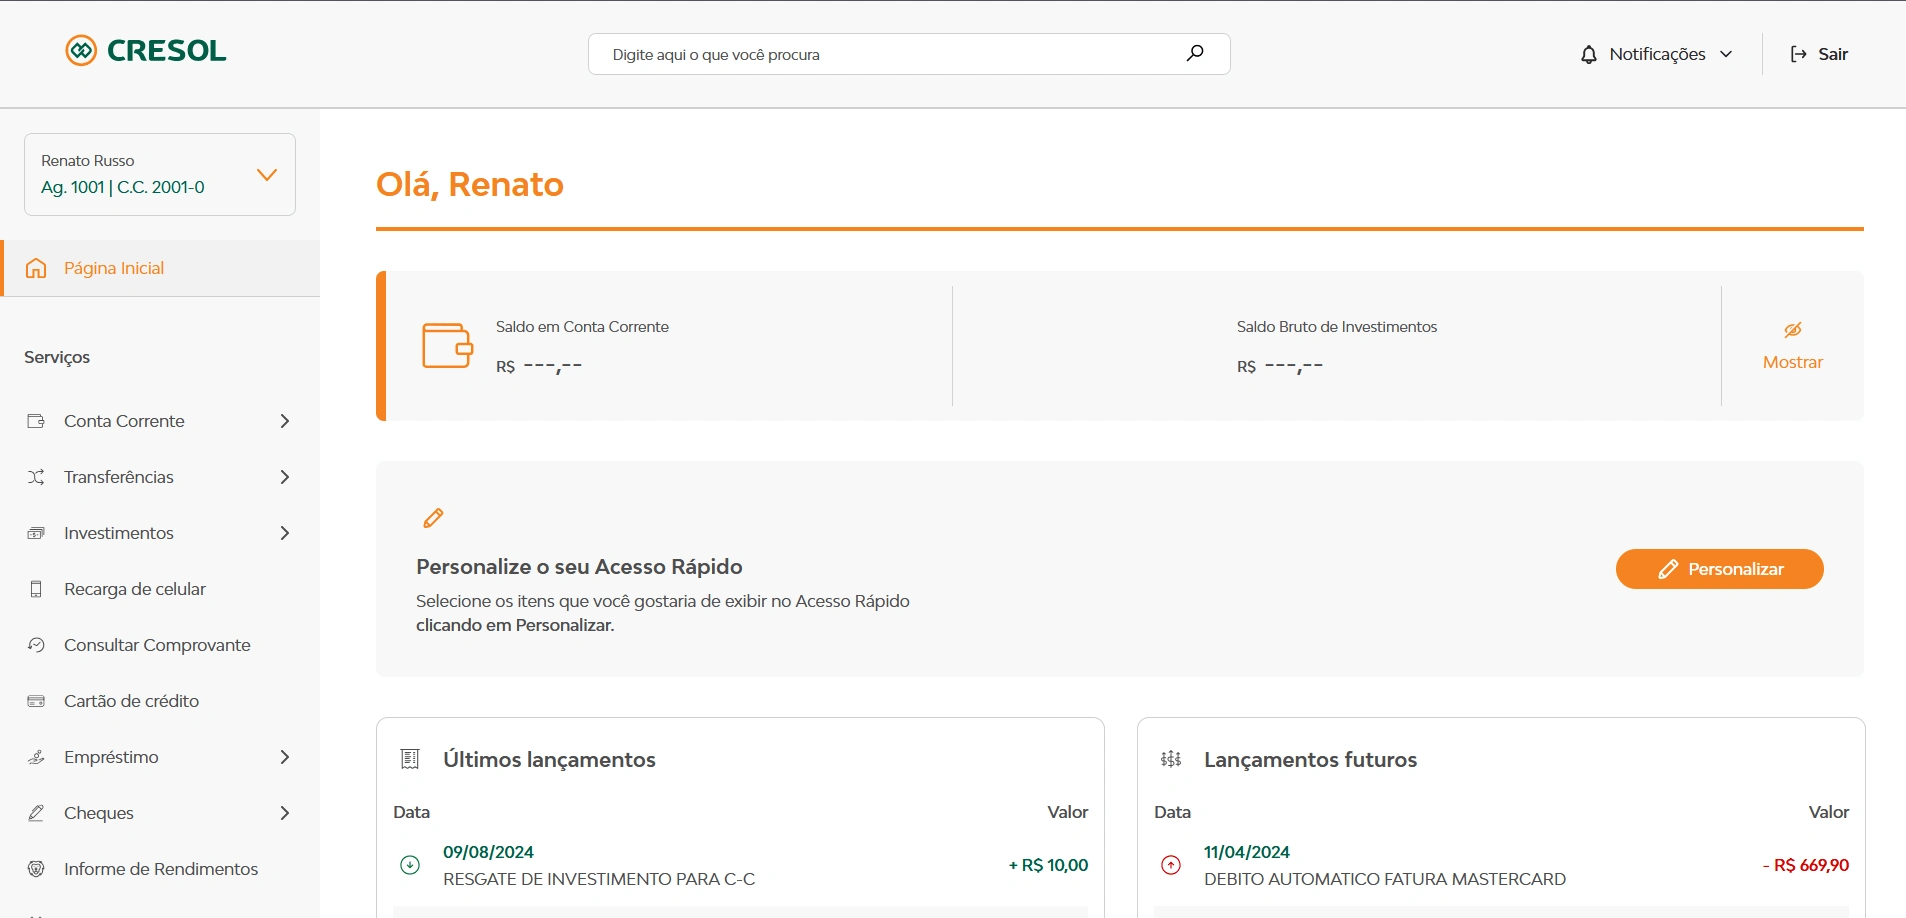The height and width of the screenshot is (918, 1906).
Task: Click the Mostrar label
Action: click(x=1793, y=362)
